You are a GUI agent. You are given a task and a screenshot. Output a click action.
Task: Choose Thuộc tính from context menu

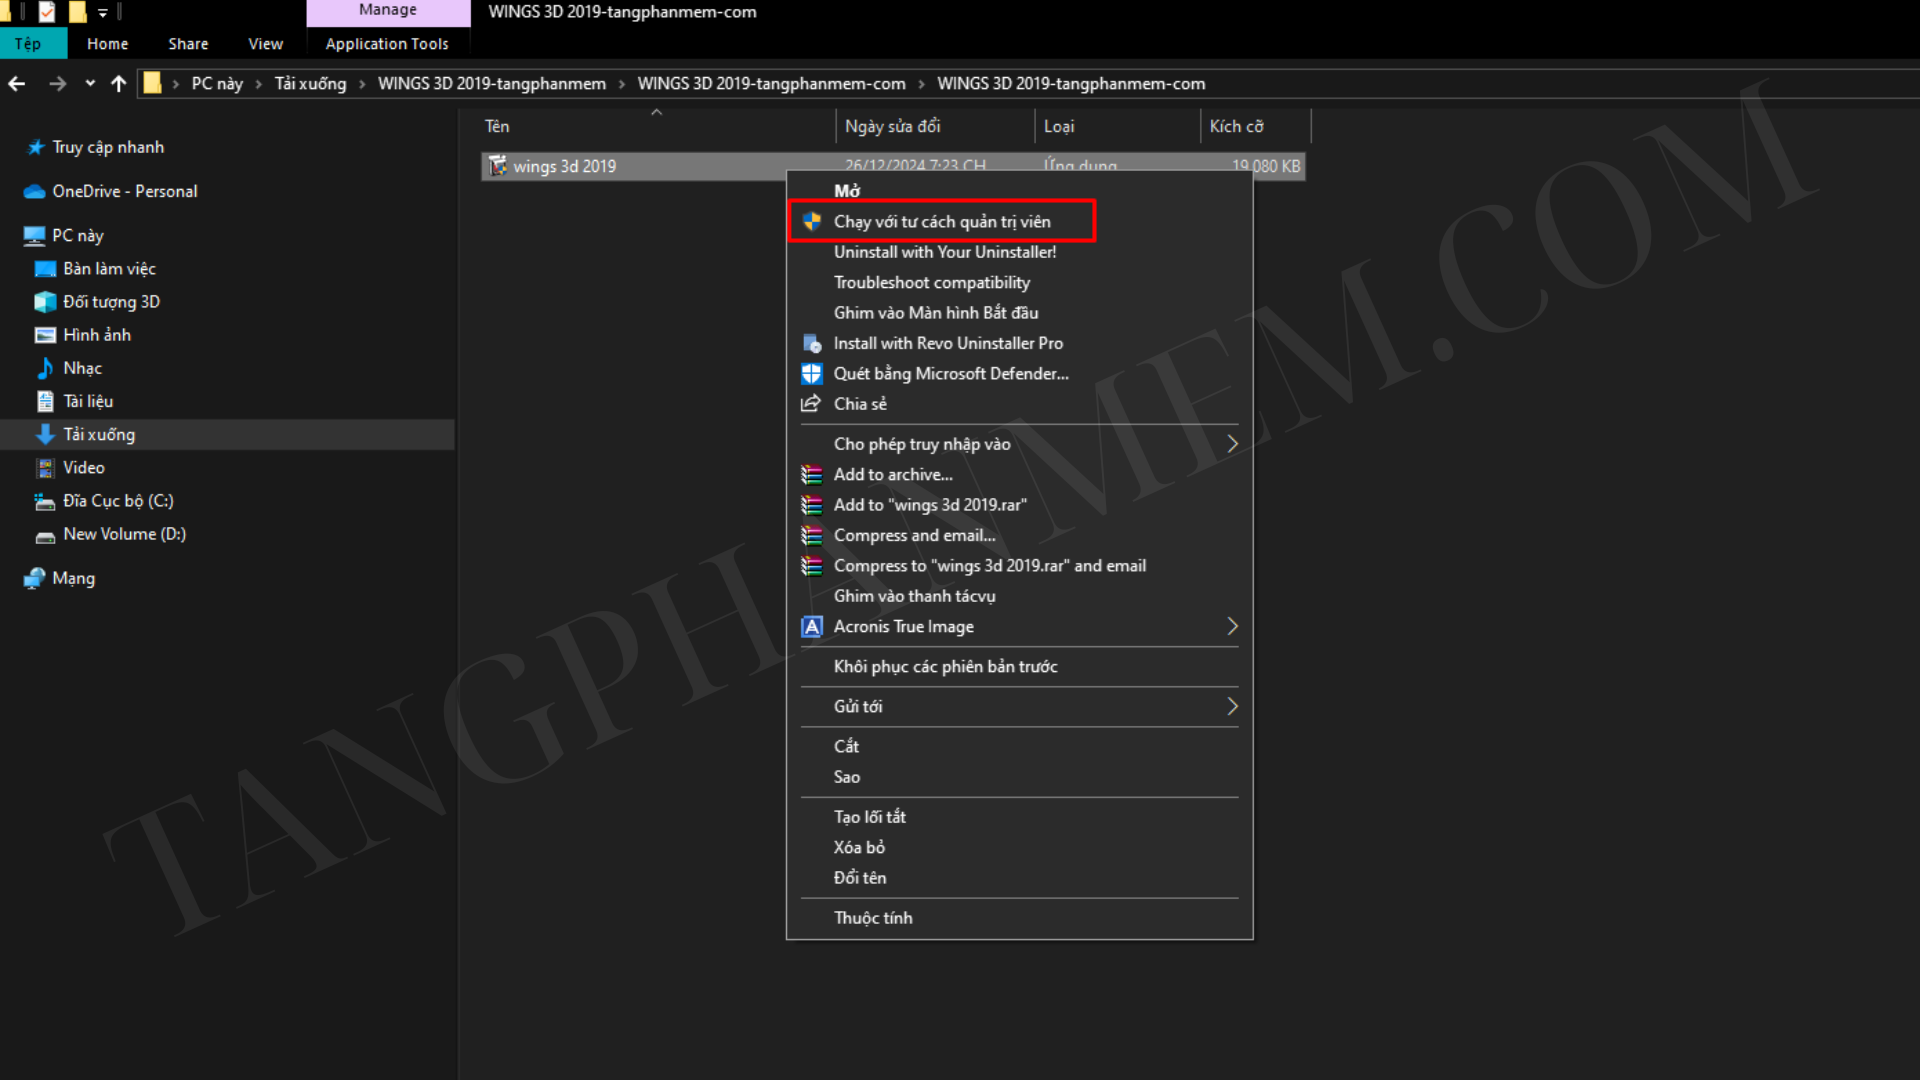[872, 918]
